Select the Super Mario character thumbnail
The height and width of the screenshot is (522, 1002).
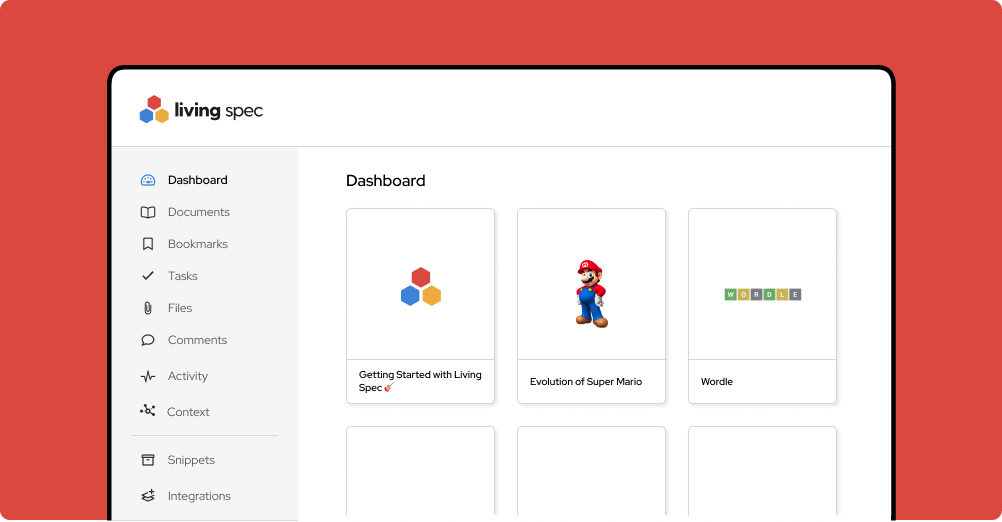(590, 293)
